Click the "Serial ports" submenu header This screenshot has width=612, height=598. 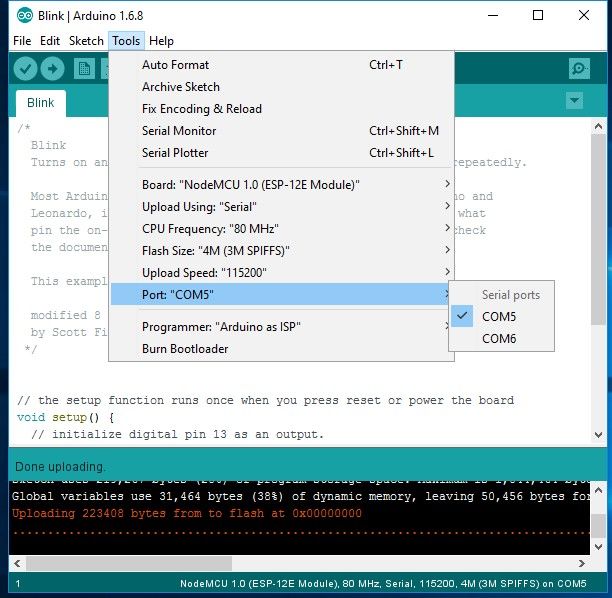(x=511, y=295)
